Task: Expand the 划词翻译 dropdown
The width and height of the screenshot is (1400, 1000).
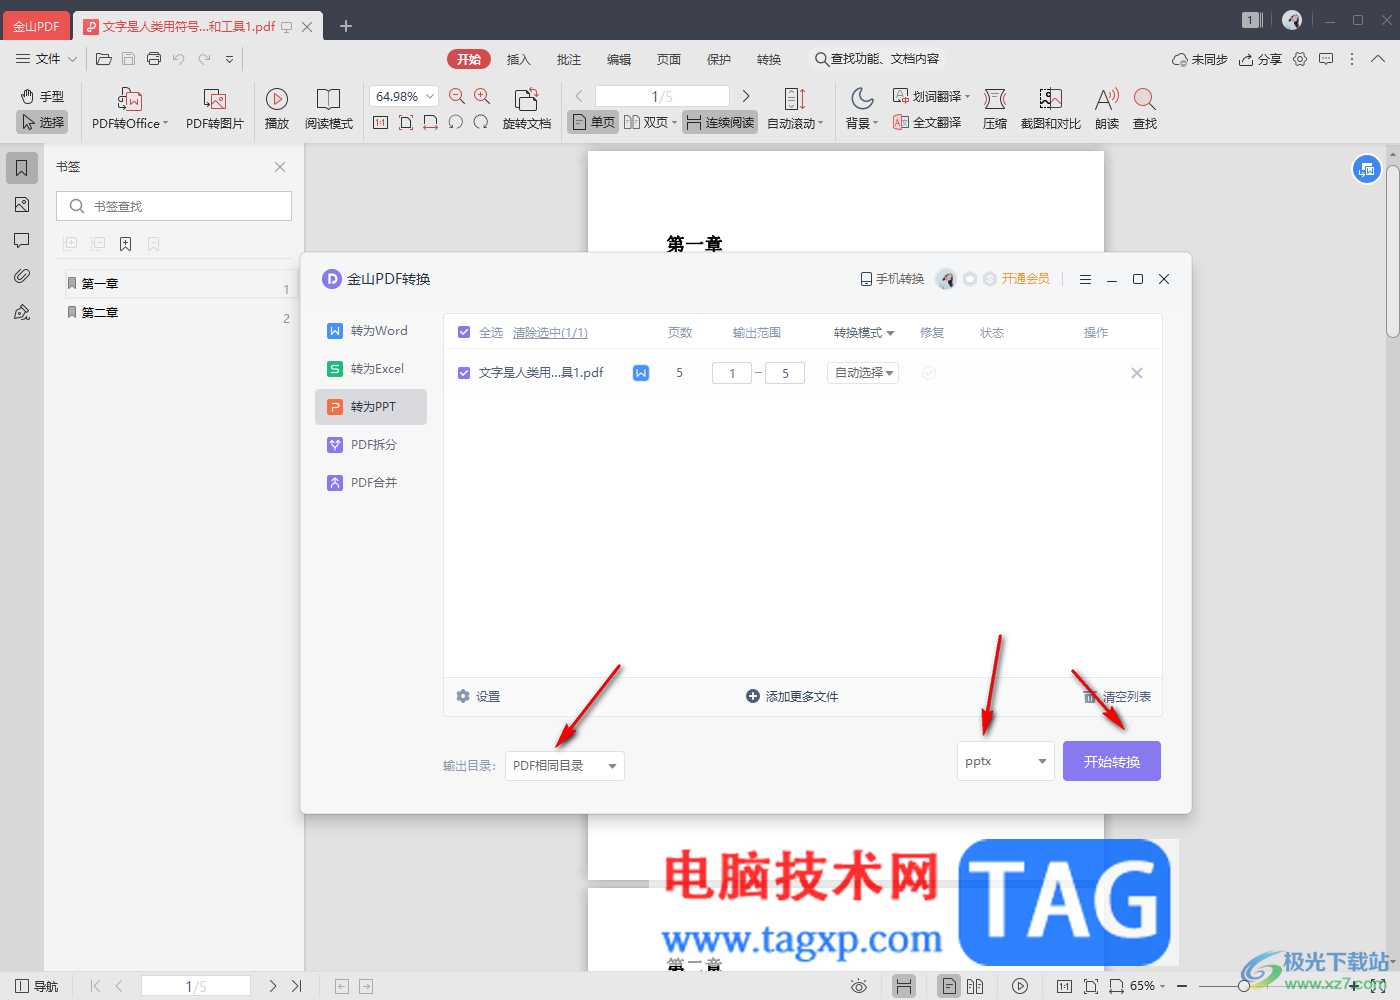Action: (967, 96)
